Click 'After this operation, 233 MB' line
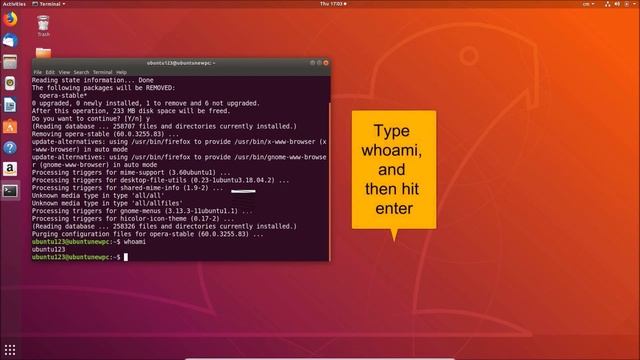This screenshot has width=640, height=360. point(131,111)
